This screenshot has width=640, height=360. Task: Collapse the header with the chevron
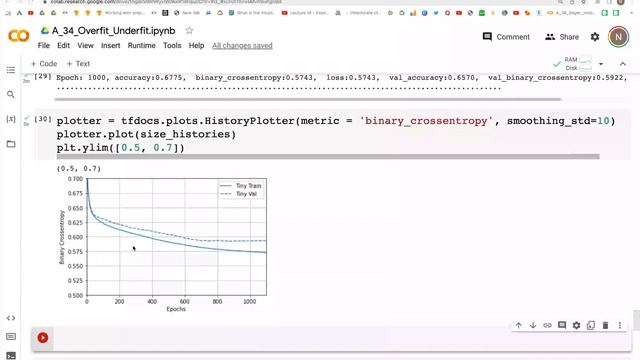pyautogui.click(x=622, y=64)
